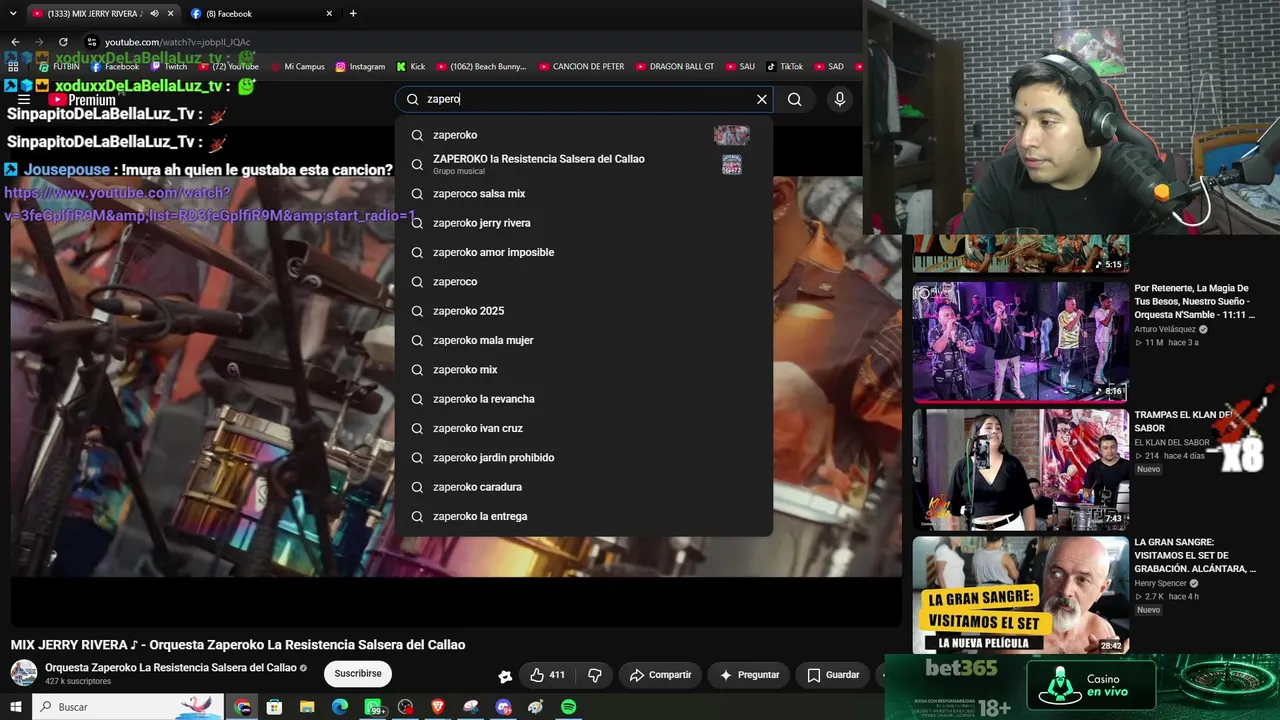Open Orquesta N'Samble video thumbnail
Viewport: 1280px width, 720px height.
click(x=1020, y=342)
